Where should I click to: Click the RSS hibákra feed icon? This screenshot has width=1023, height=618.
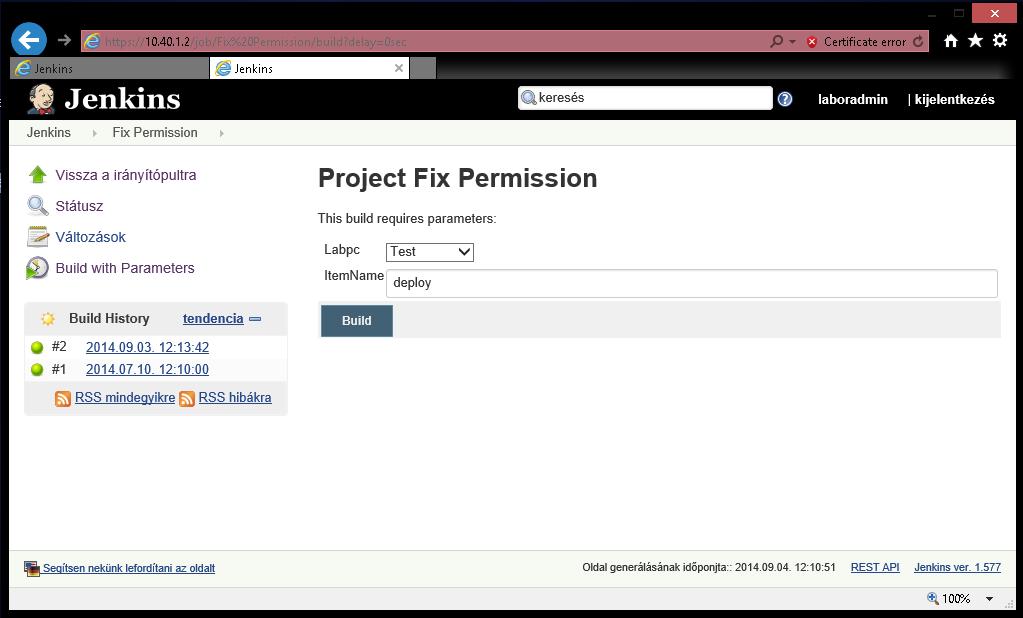[x=187, y=398]
